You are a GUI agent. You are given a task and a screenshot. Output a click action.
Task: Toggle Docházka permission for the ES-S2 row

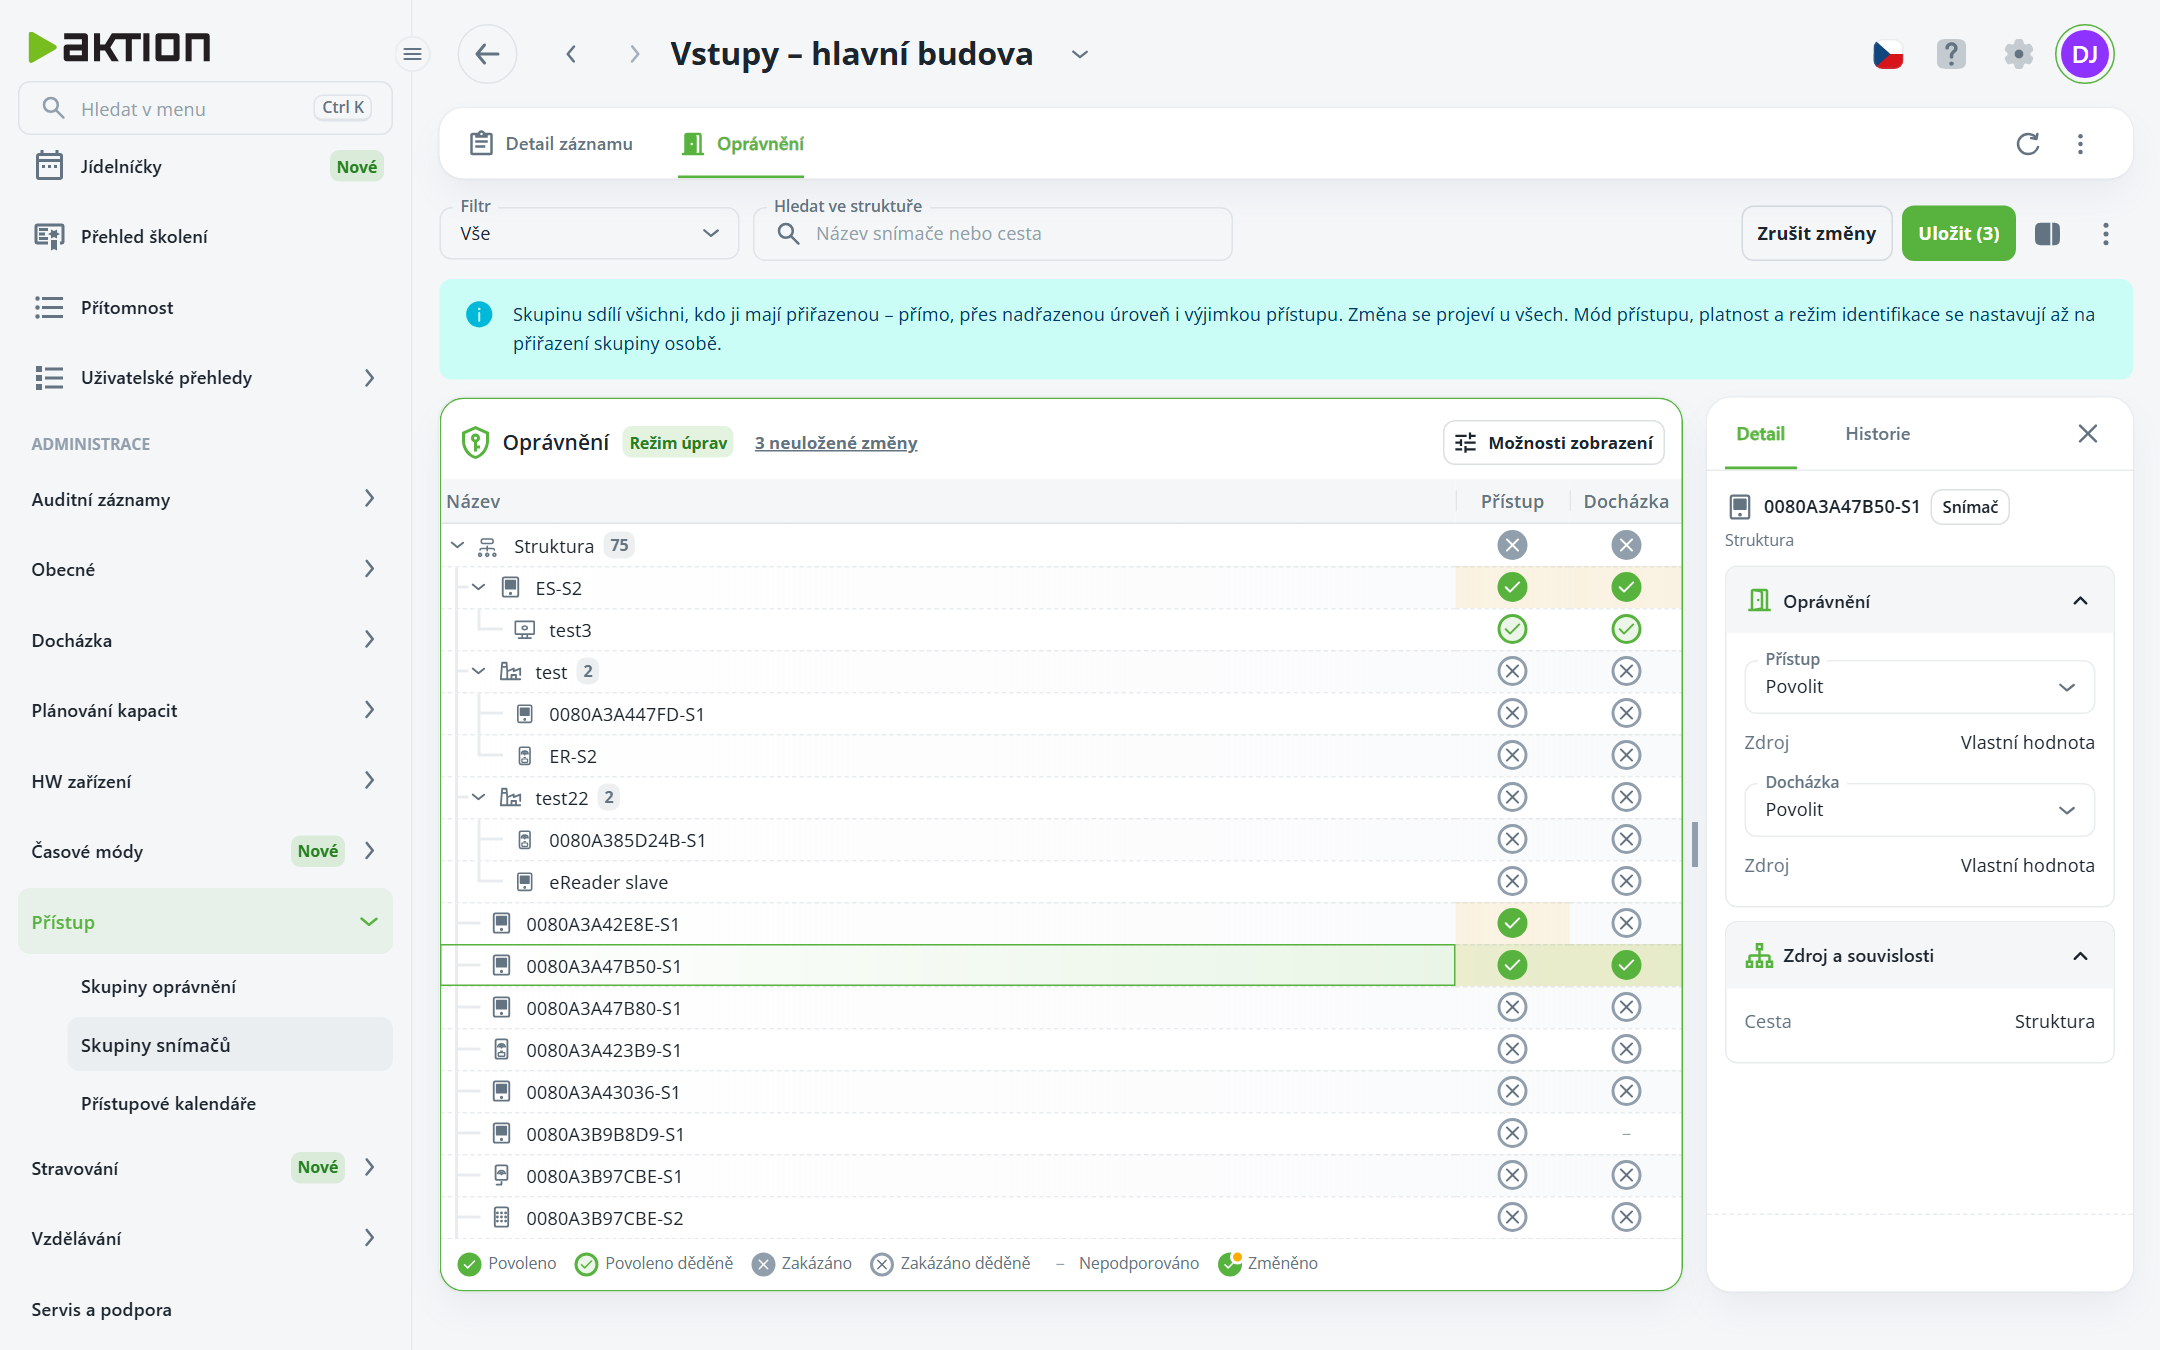pos(1626,587)
